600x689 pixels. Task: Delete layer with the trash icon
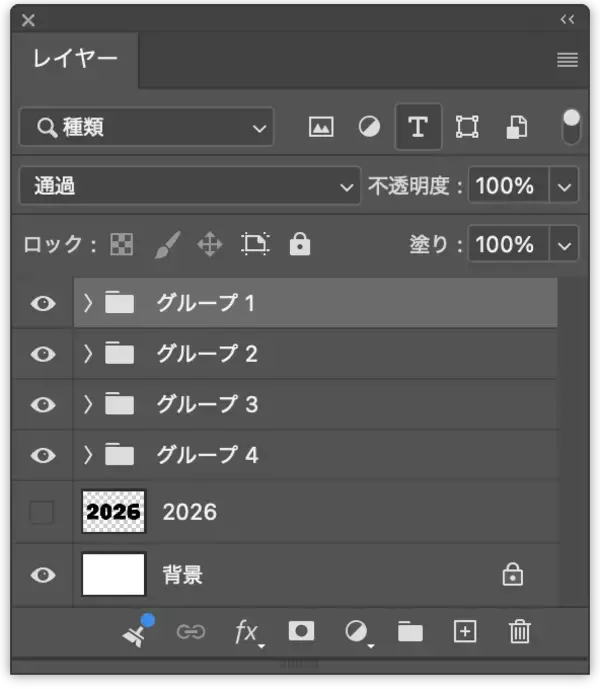(520, 631)
